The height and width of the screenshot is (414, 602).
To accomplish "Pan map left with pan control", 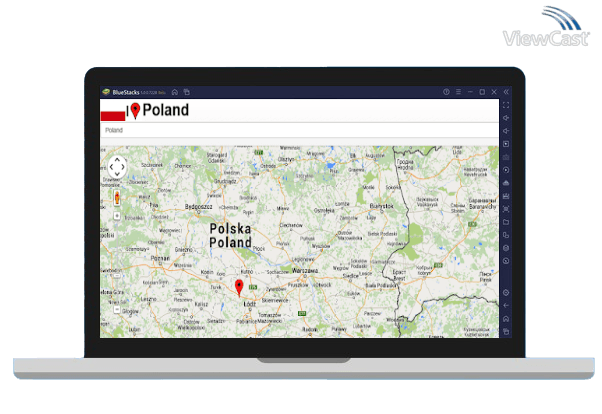I will (111, 167).
